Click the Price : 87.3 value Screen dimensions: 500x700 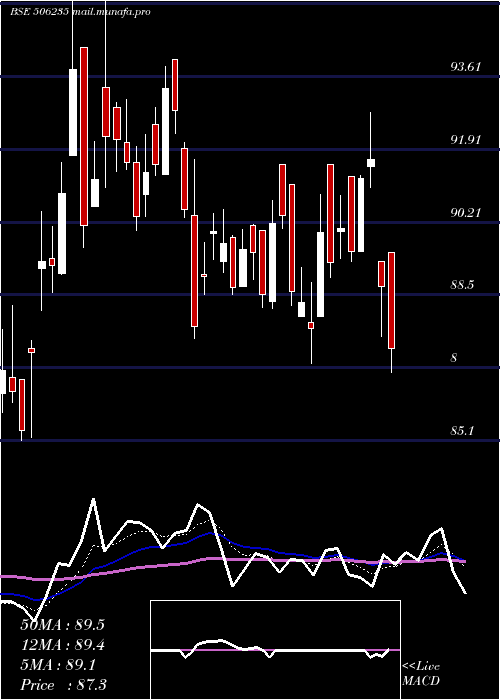63,685
